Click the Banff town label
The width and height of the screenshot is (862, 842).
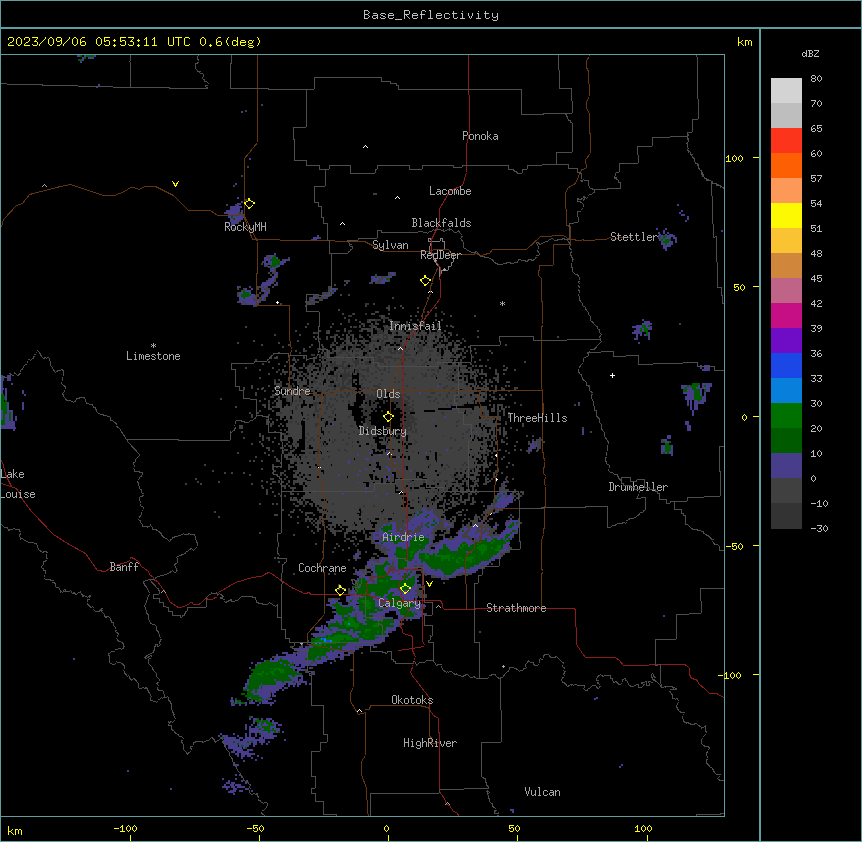[x=124, y=567]
